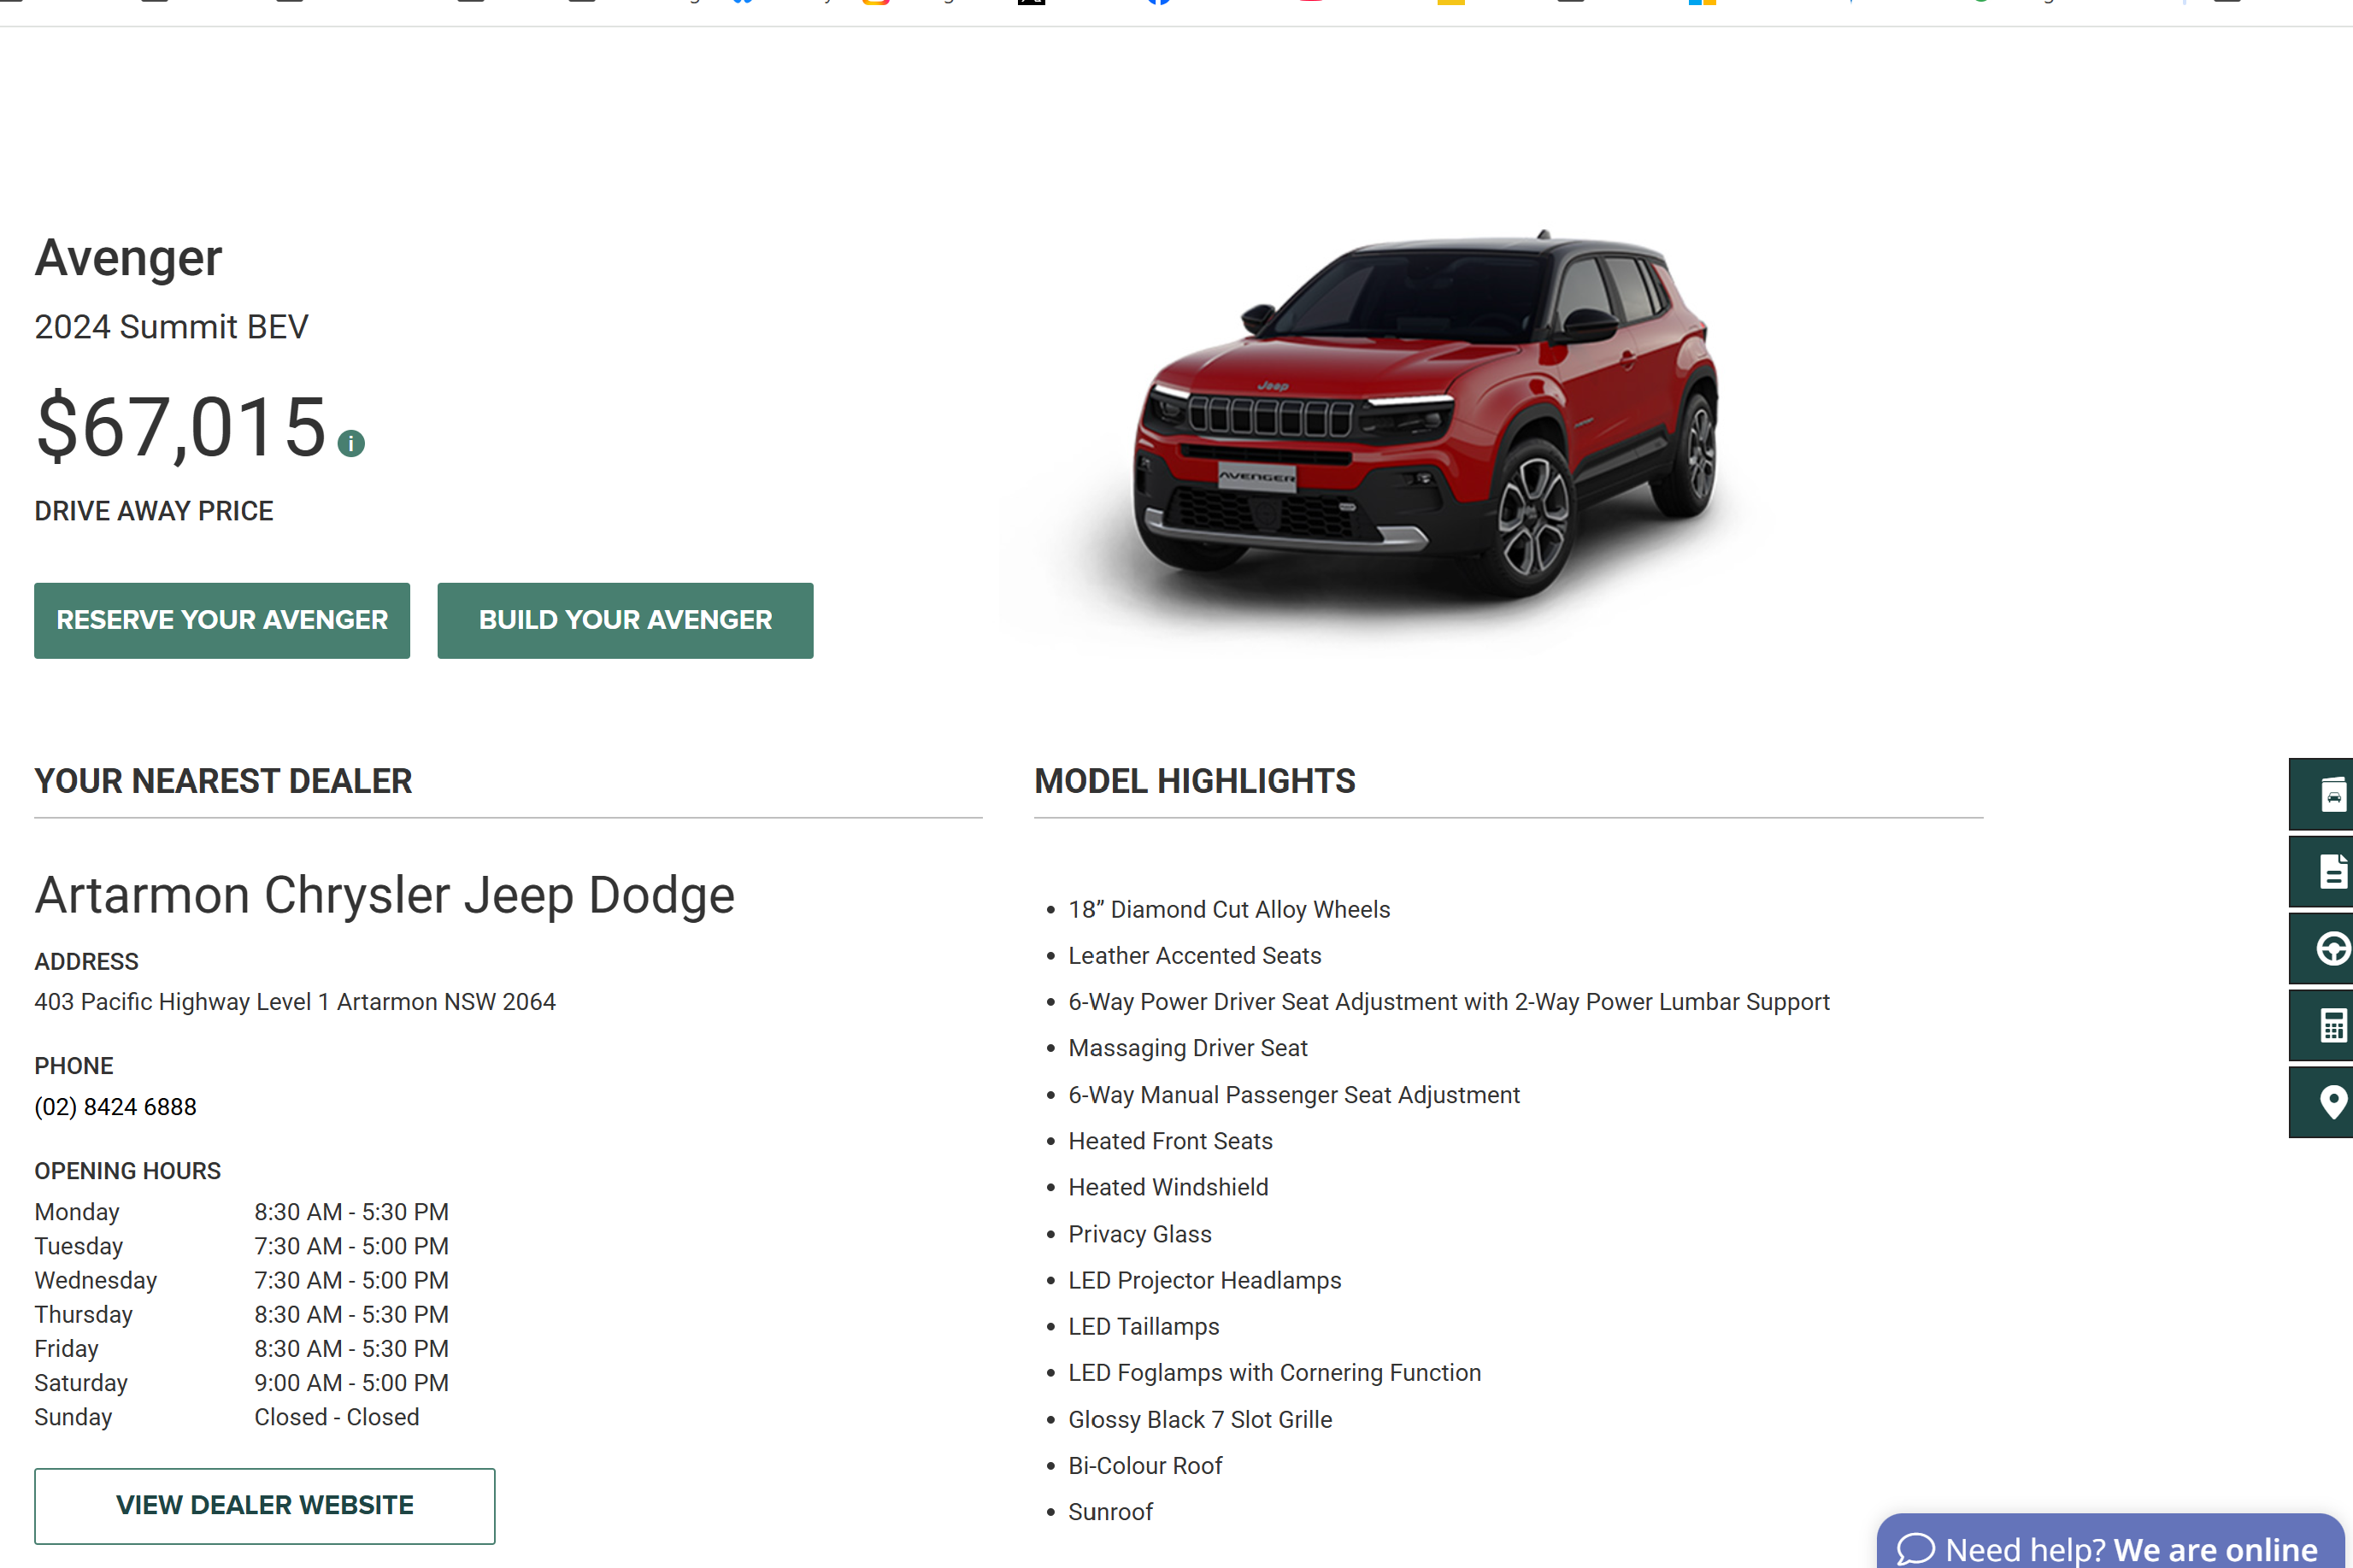Screen dimensions: 2353x1568
Task: Click the Avenger model title heading
Action: [128, 258]
